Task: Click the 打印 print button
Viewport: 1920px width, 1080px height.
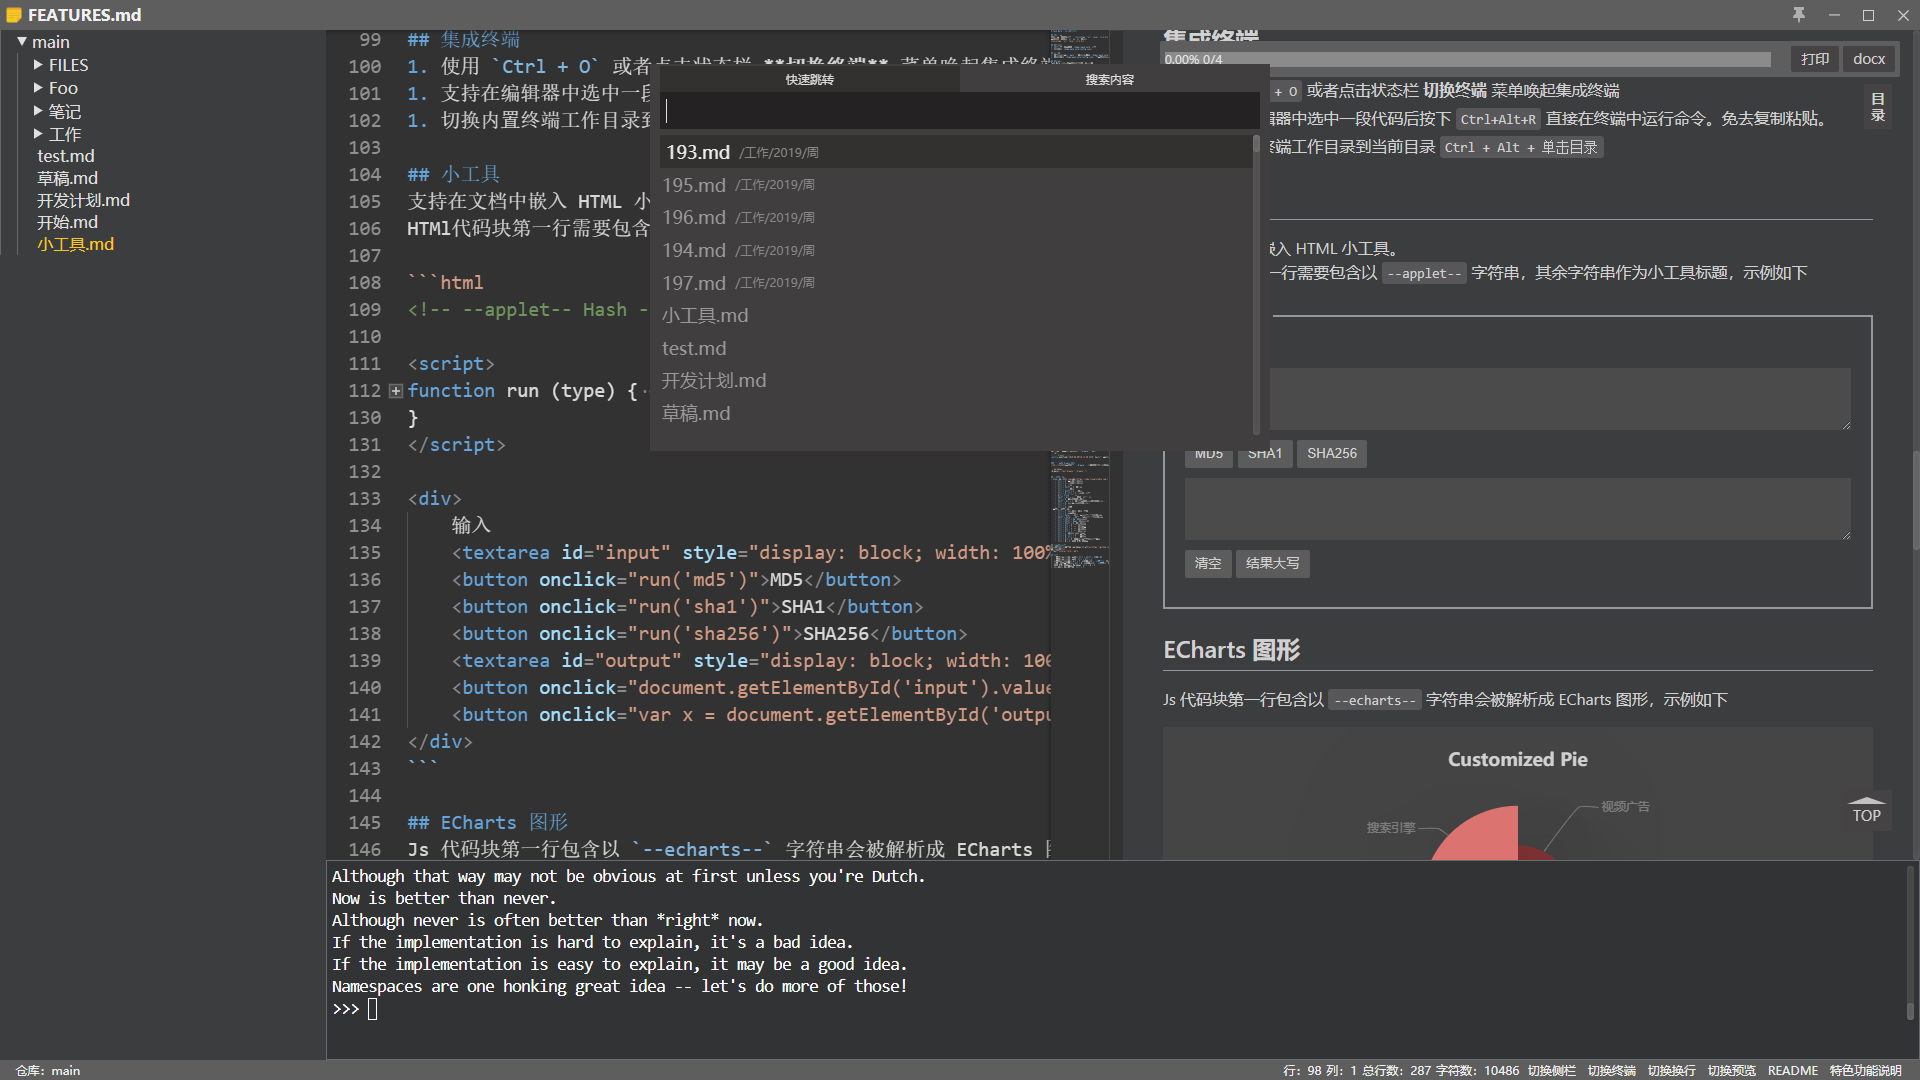Action: pyautogui.click(x=1814, y=59)
